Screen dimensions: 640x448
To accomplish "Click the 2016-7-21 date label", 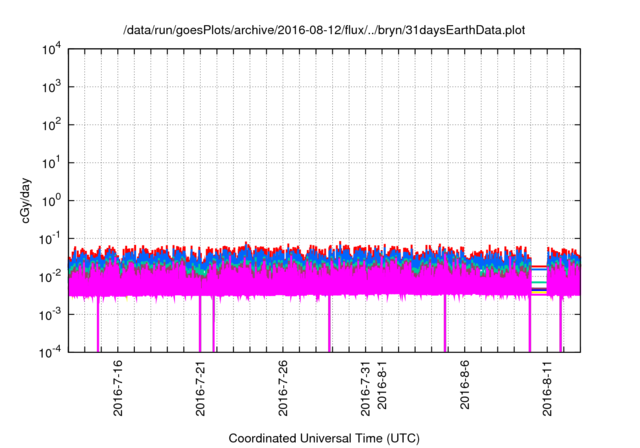I will (200, 388).
